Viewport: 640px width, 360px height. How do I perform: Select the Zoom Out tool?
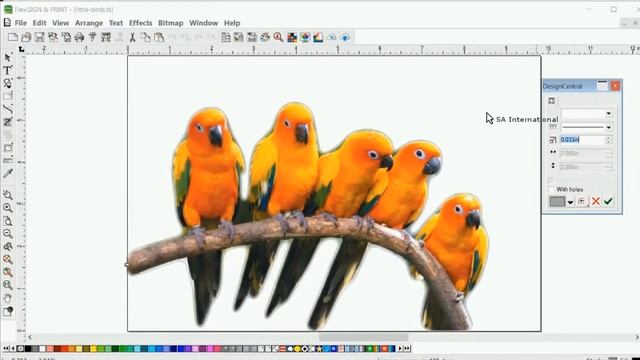click(x=8, y=233)
